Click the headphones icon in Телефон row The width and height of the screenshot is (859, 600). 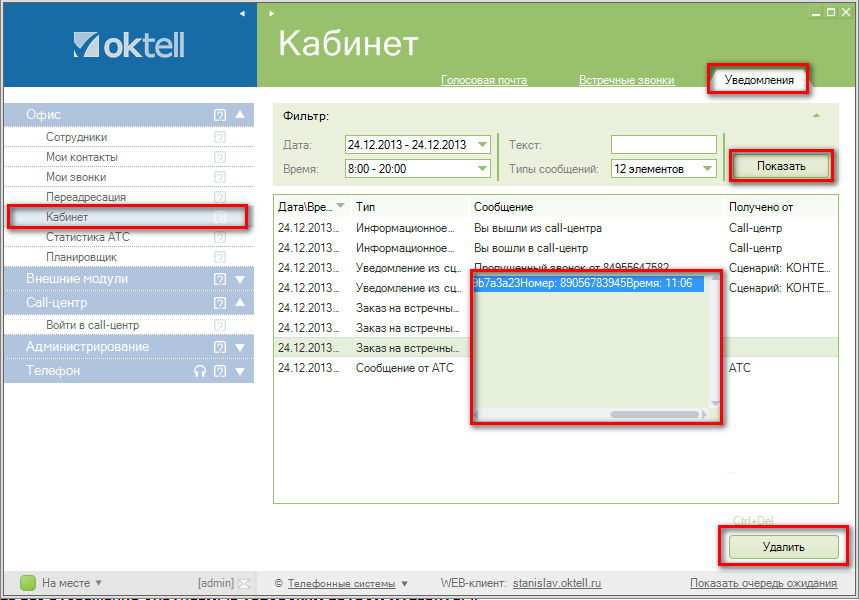(x=200, y=371)
